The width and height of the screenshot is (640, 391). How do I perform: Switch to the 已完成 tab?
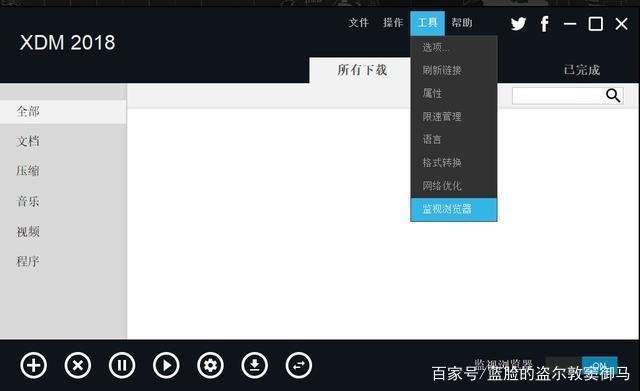582,70
